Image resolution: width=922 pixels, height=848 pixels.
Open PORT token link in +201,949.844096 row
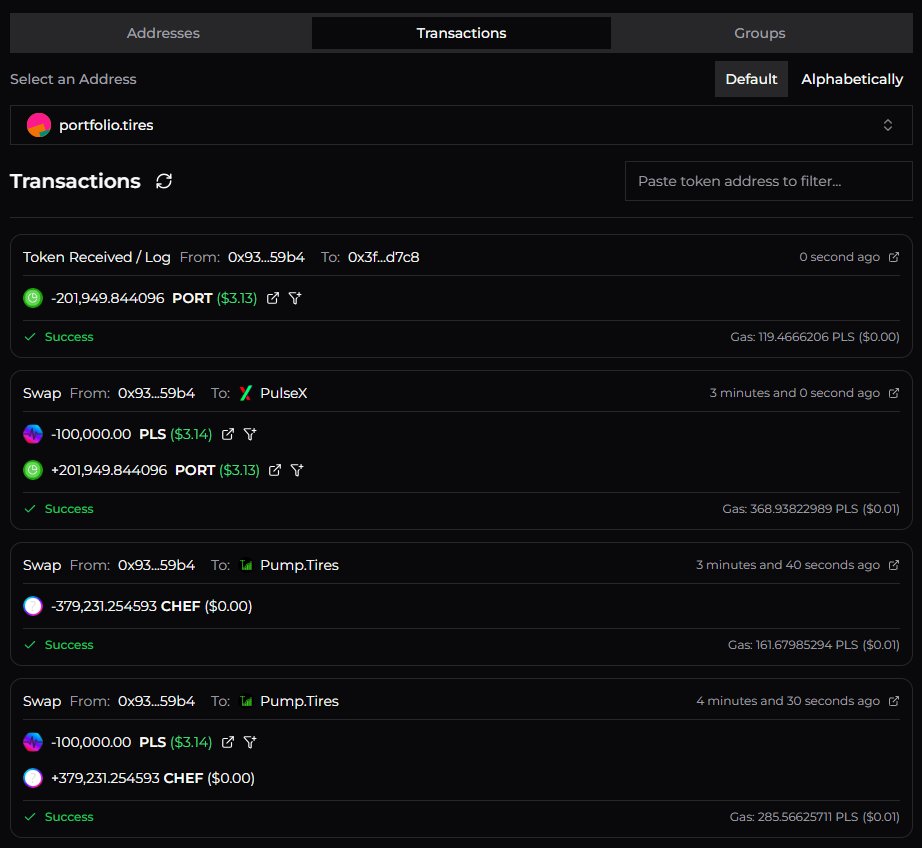(x=275, y=470)
